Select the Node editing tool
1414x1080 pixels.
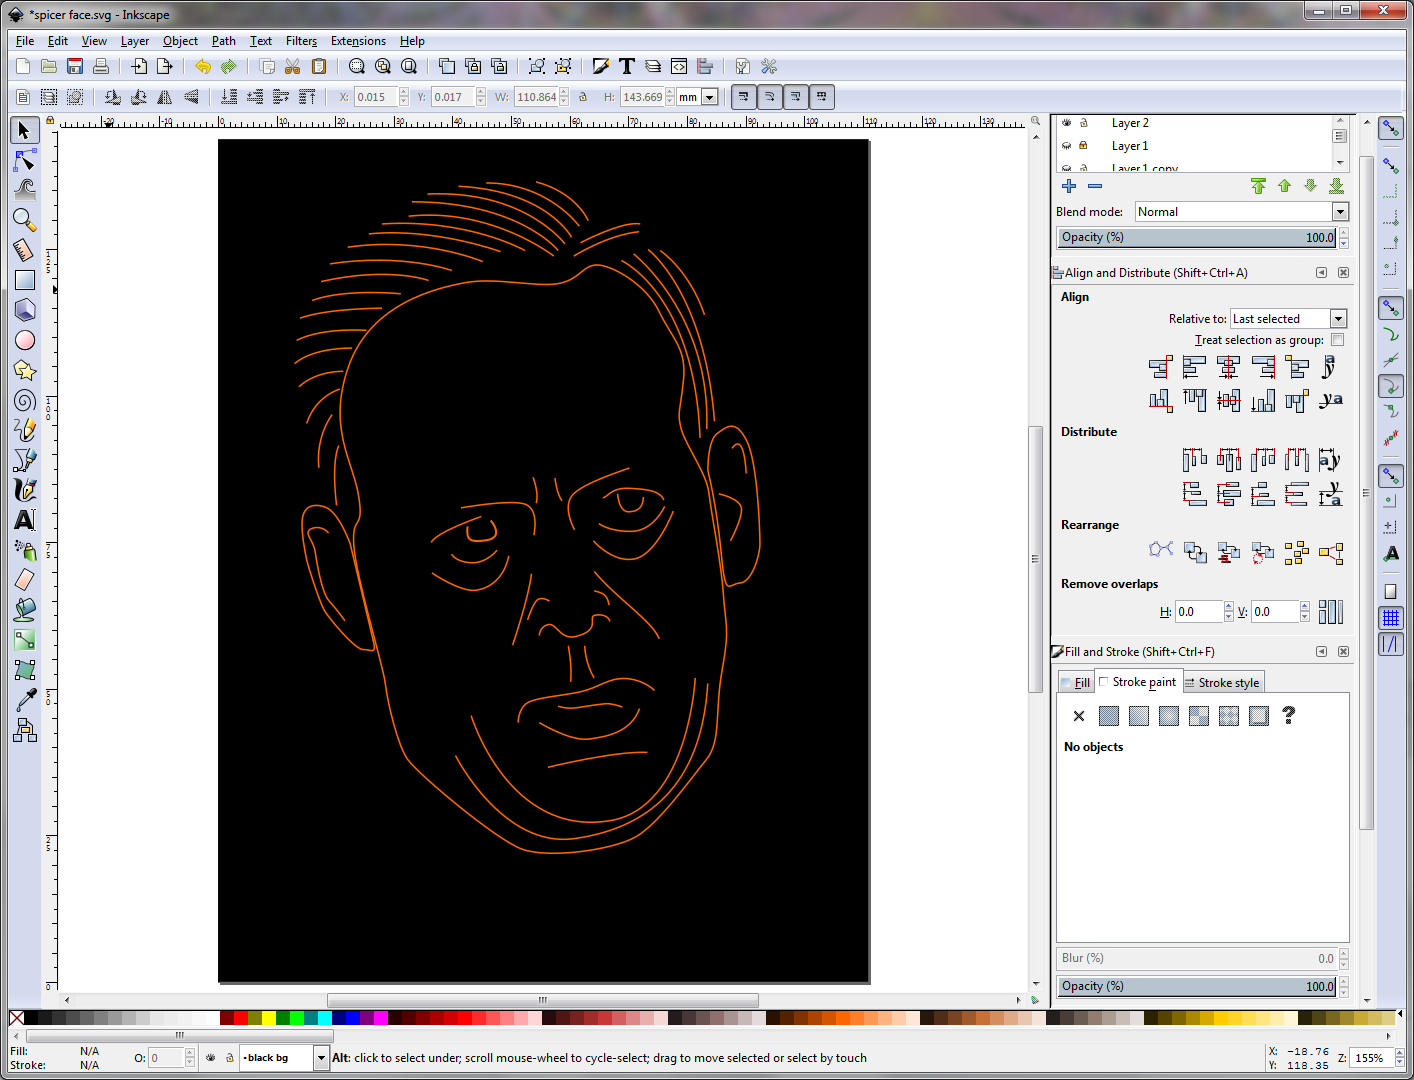[25, 160]
